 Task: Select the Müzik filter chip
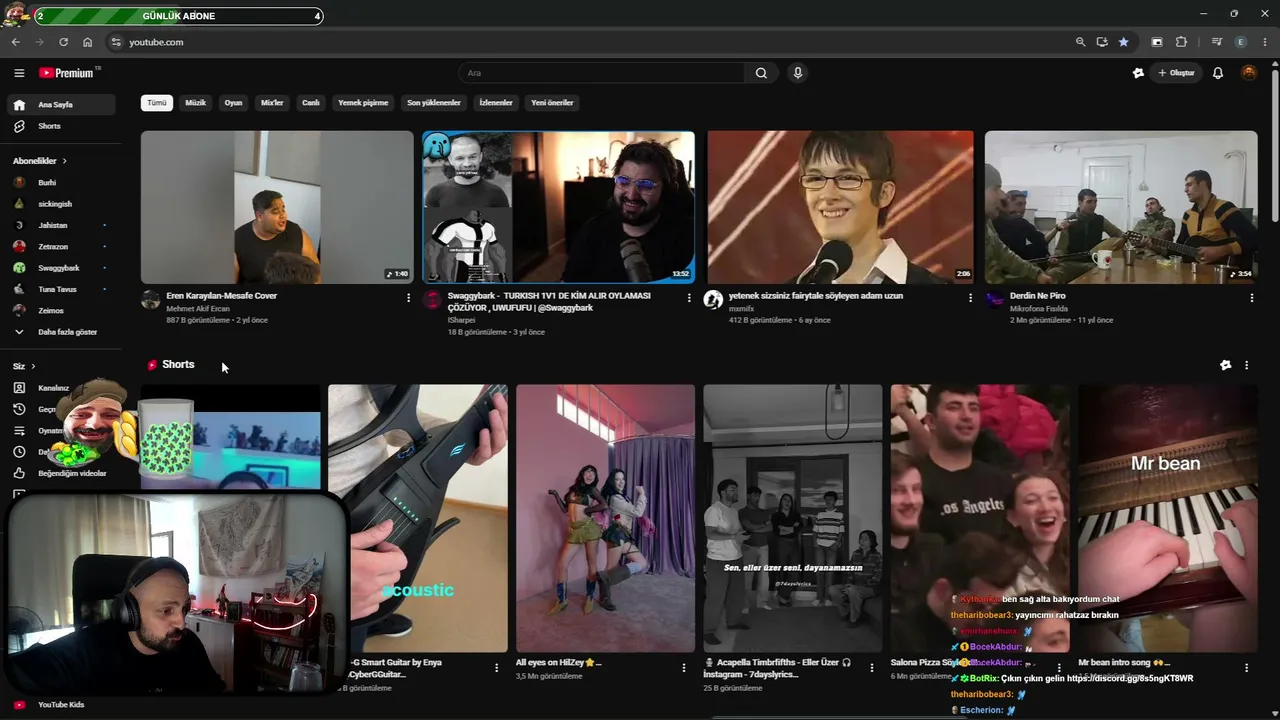(196, 103)
